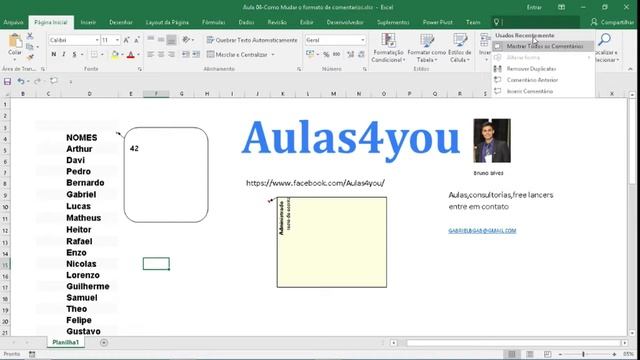The width and height of the screenshot is (640, 360).
Task: Switch to Revisão ribbon tab
Action: [277, 22]
